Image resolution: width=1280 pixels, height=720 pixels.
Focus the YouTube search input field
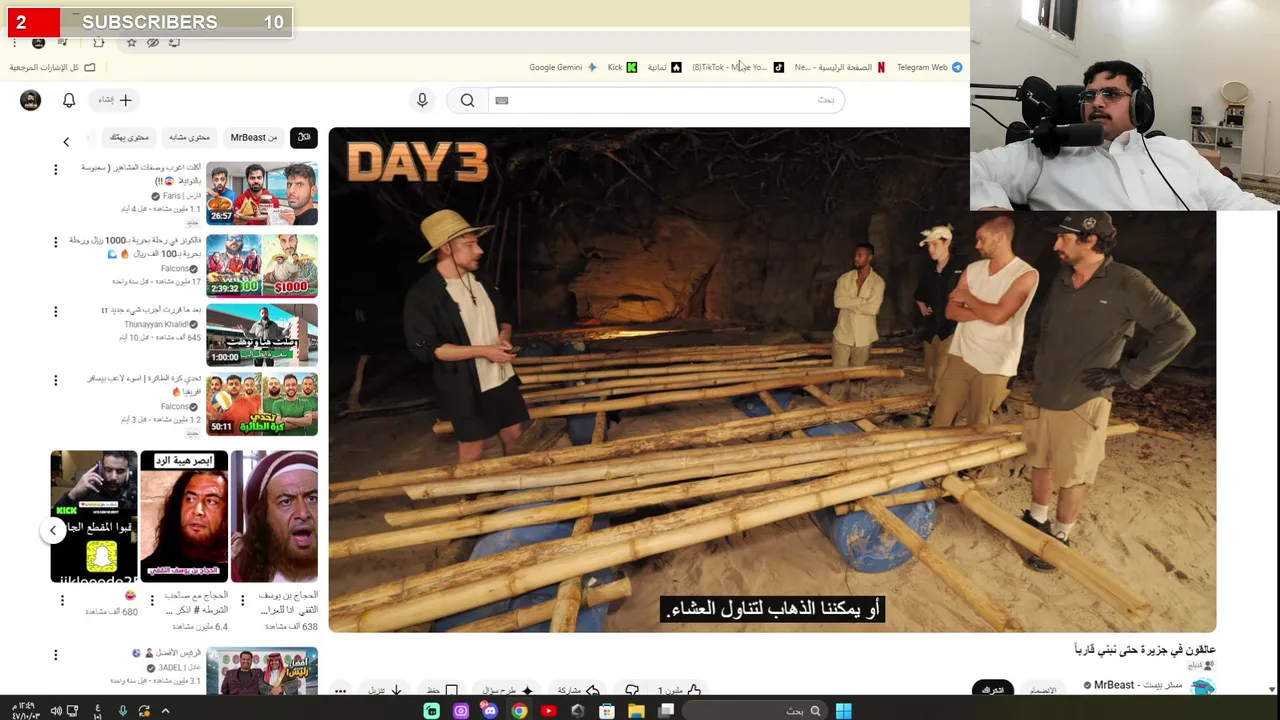(666, 100)
